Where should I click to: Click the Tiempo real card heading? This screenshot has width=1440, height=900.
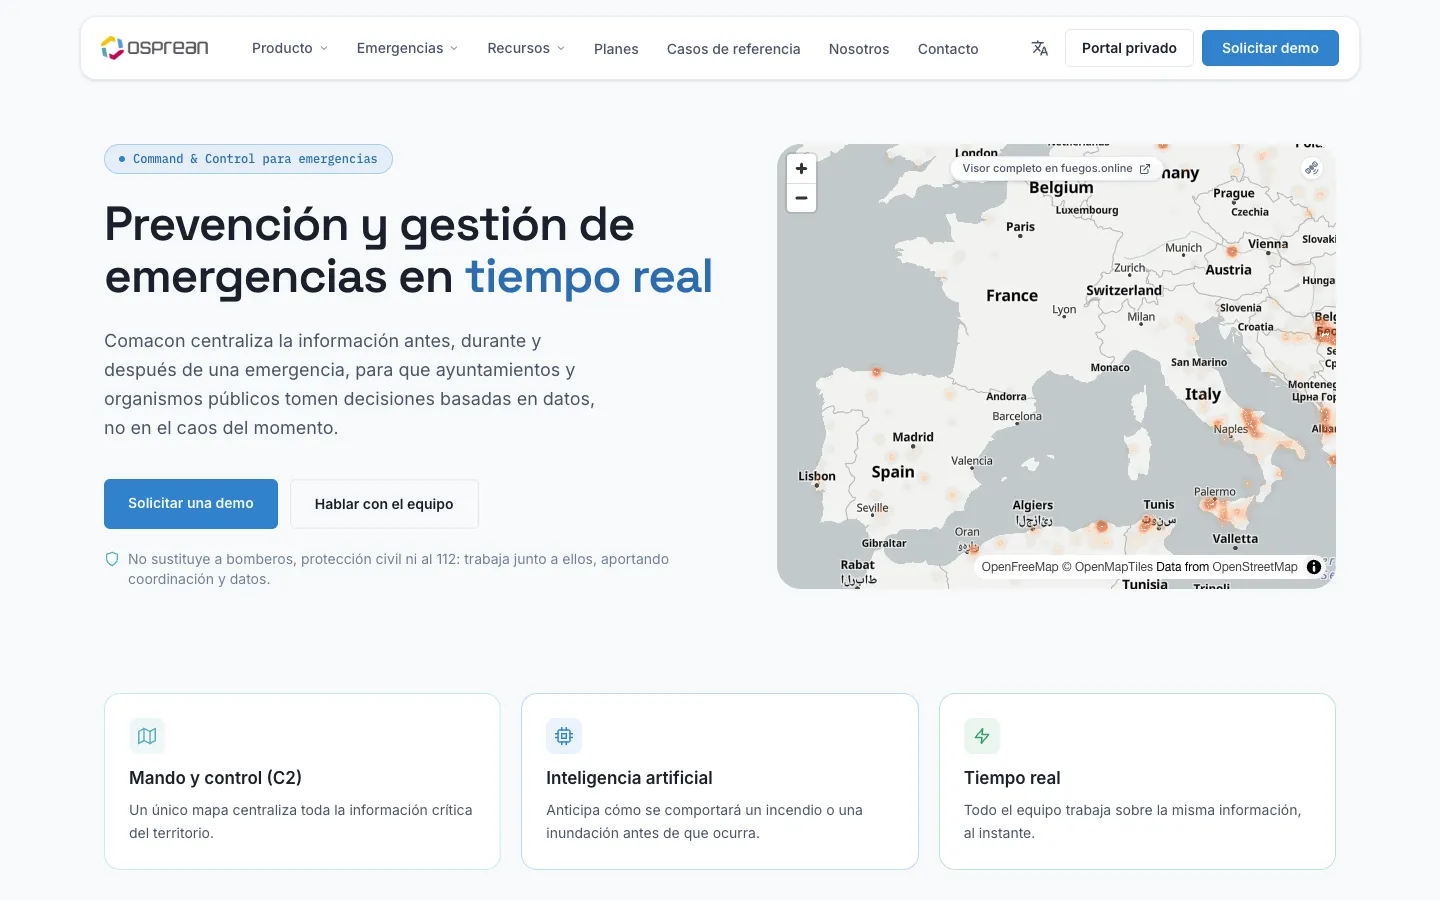(1012, 778)
